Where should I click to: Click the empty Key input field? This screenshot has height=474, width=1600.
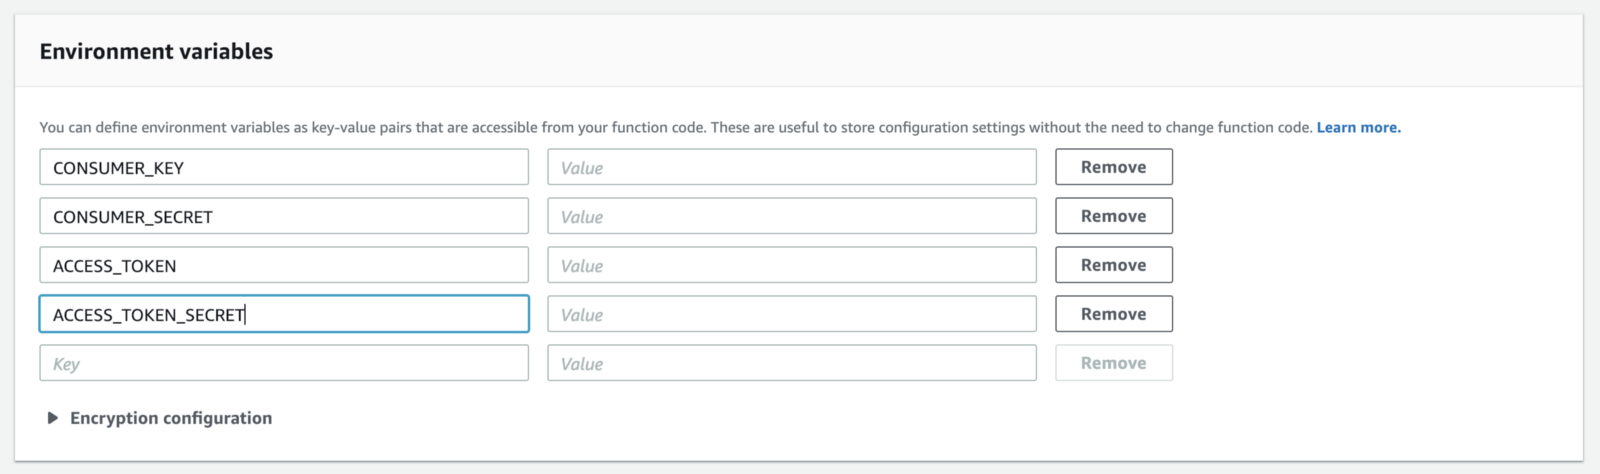[284, 363]
